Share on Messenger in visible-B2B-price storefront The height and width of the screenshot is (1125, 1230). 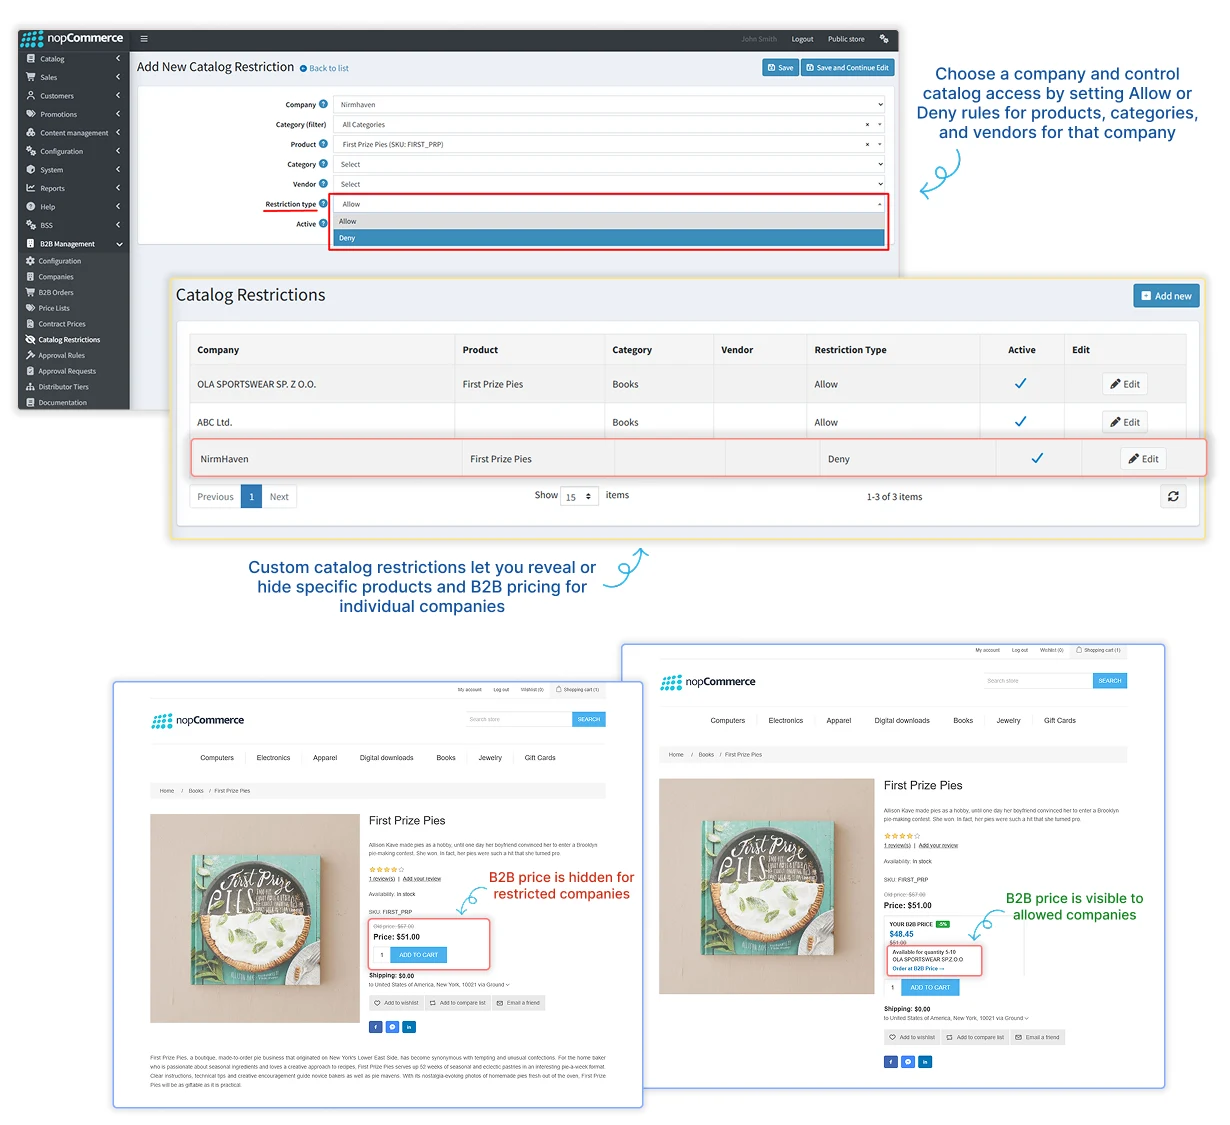tap(908, 1062)
